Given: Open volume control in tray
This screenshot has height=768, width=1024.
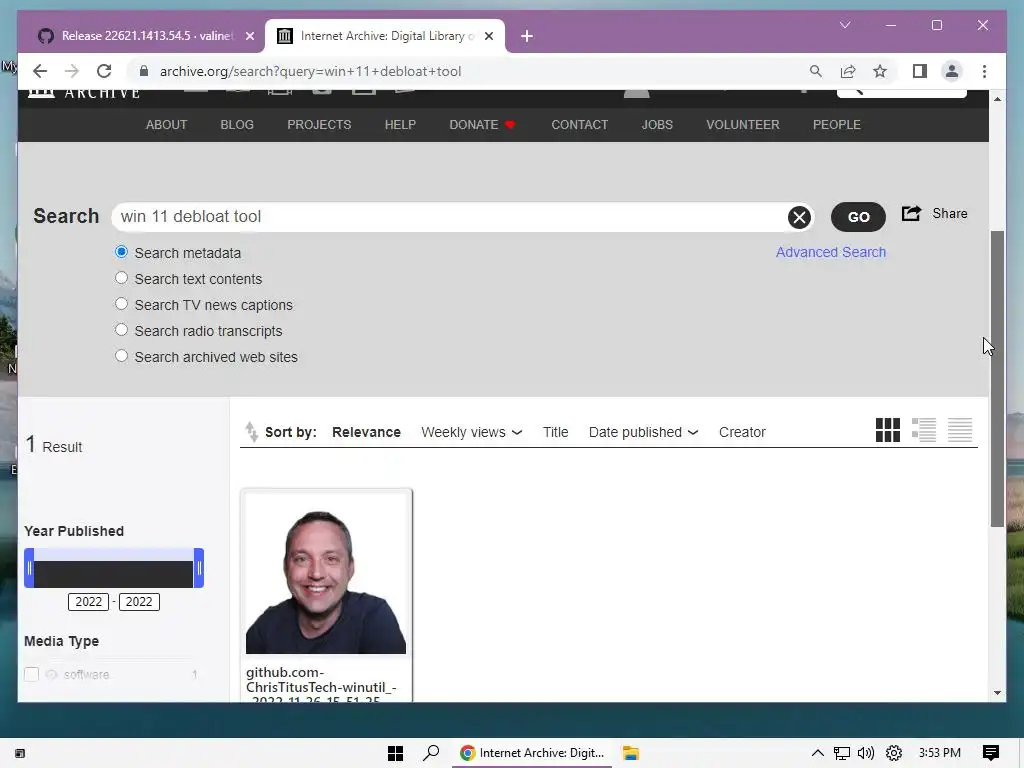Looking at the screenshot, I should 865,753.
